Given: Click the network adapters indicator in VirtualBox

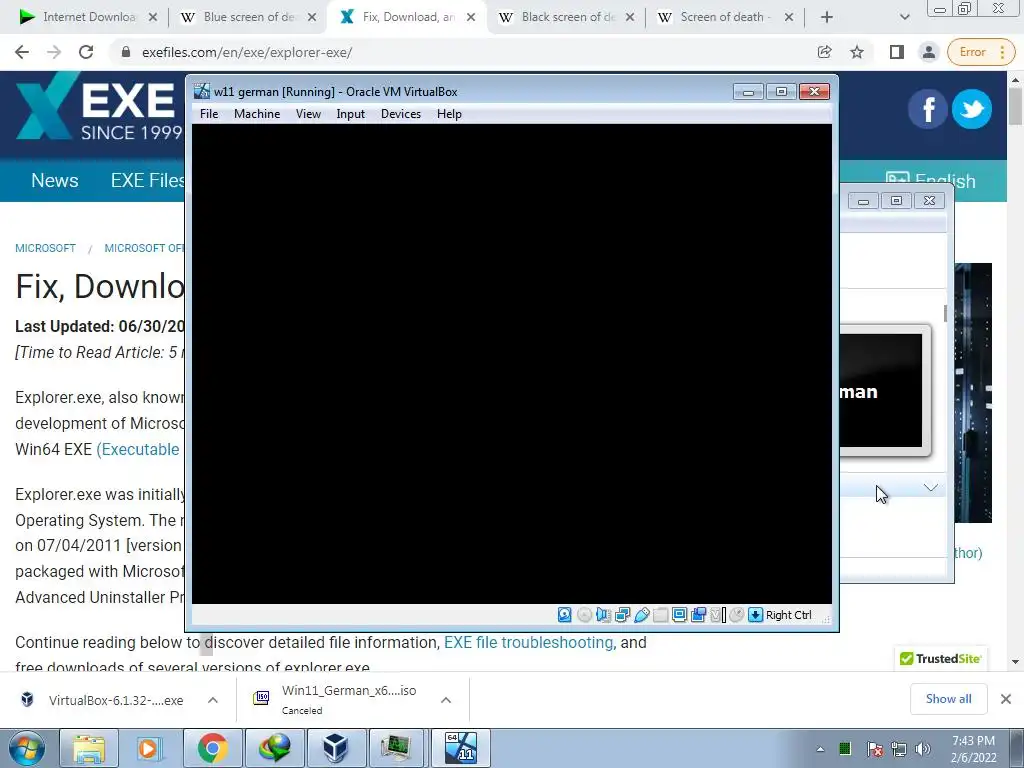Looking at the screenshot, I should click(622, 615).
